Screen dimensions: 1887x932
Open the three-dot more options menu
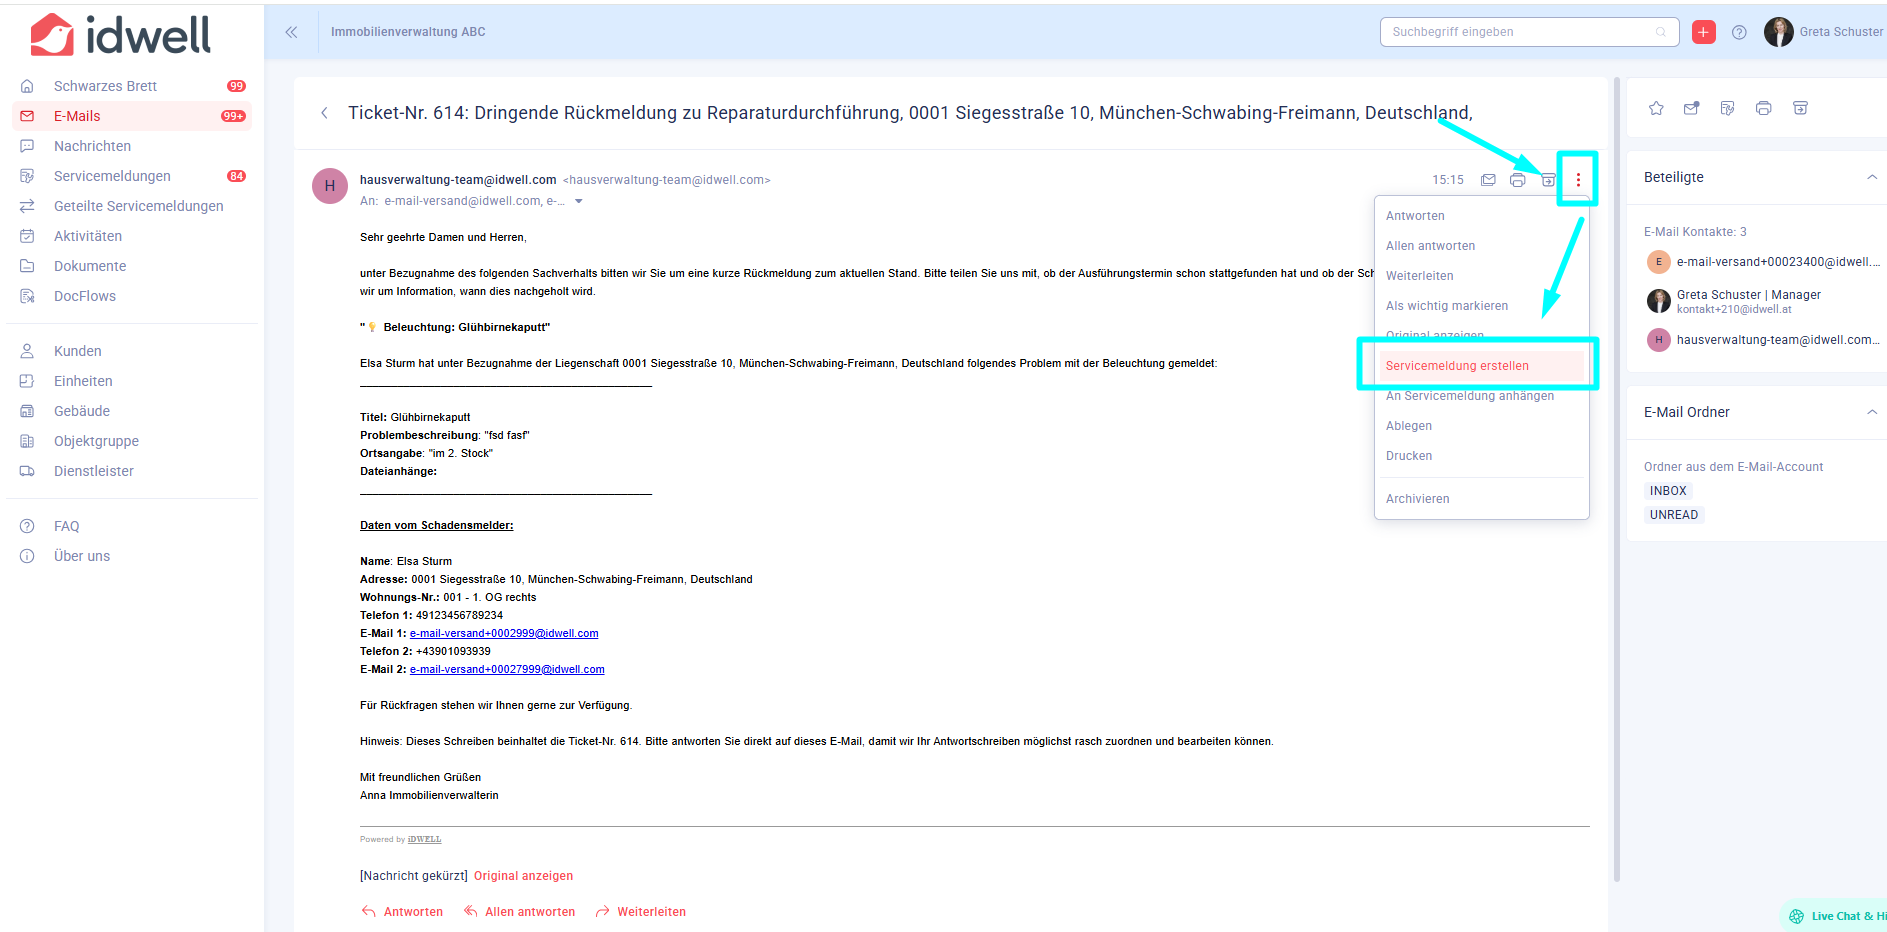1578,180
